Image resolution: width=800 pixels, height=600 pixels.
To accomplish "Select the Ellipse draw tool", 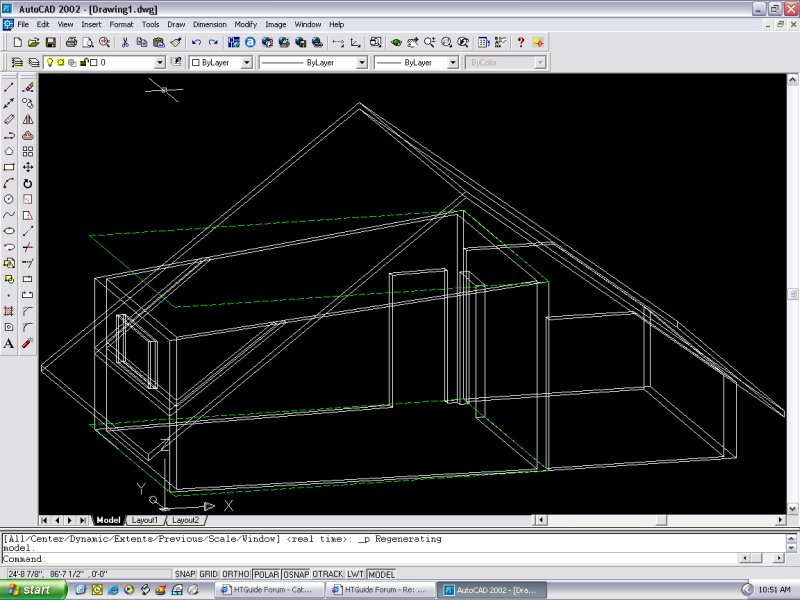I will coord(9,231).
